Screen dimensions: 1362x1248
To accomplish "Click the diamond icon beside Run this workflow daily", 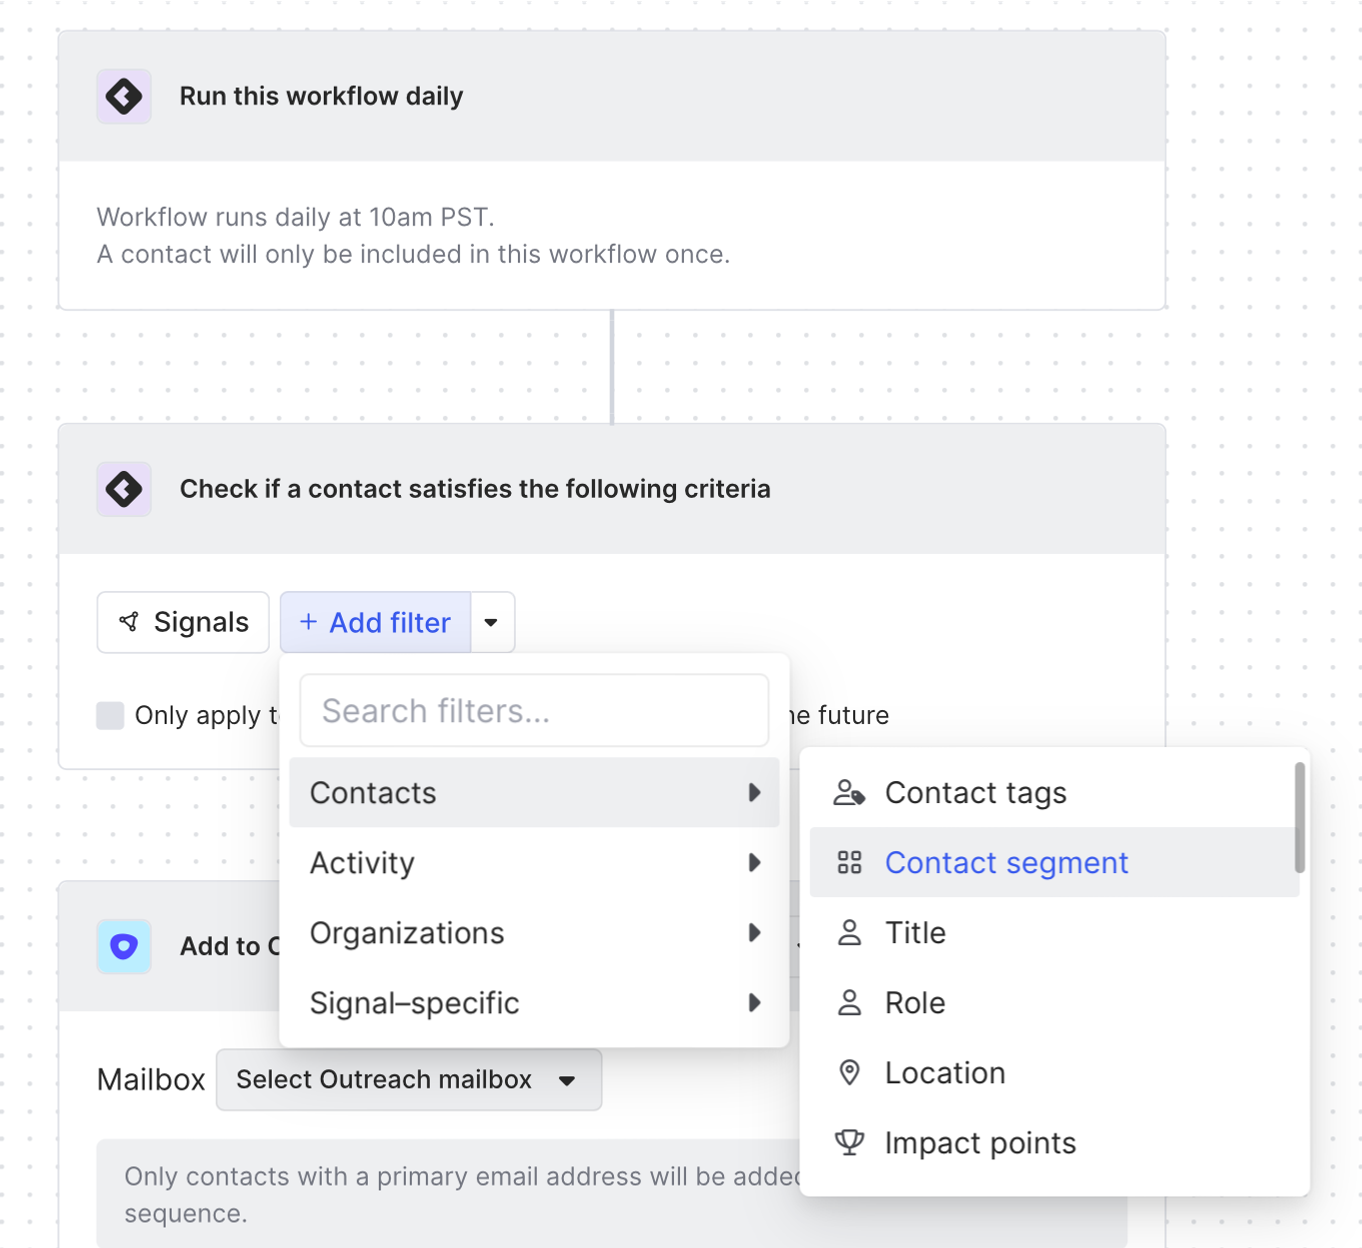I will pyautogui.click(x=124, y=96).
